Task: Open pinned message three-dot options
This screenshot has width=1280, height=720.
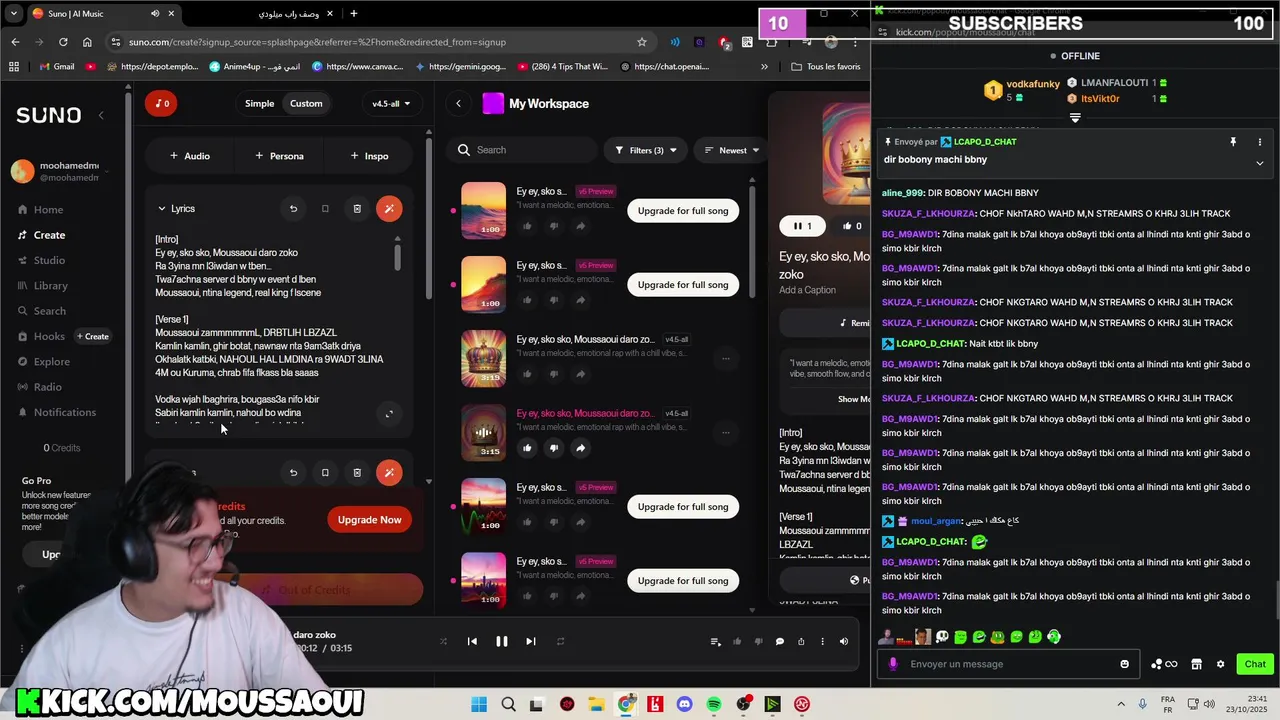Action: [1260, 142]
